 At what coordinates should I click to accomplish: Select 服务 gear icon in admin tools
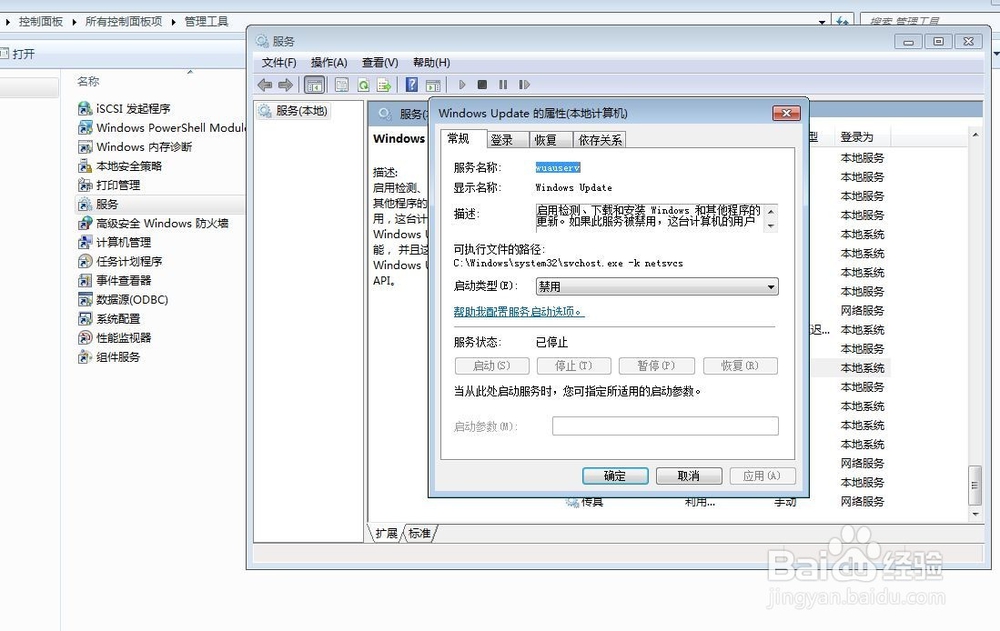point(85,204)
